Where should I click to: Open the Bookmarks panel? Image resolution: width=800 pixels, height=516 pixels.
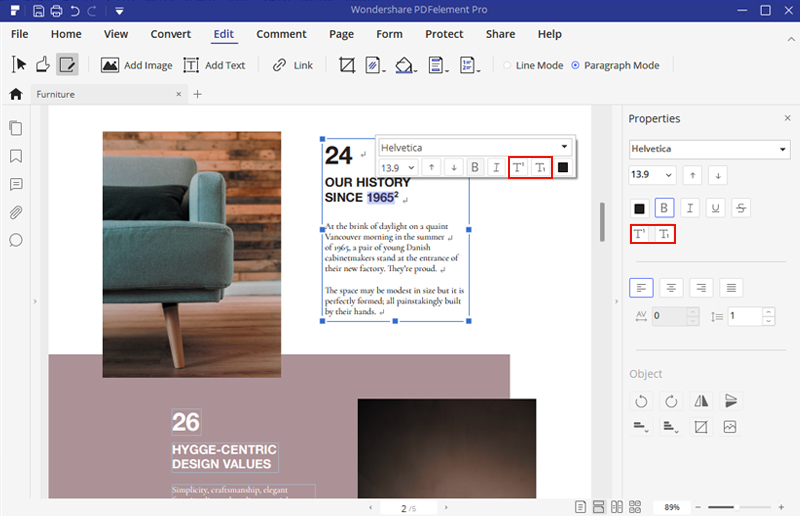tap(16, 156)
